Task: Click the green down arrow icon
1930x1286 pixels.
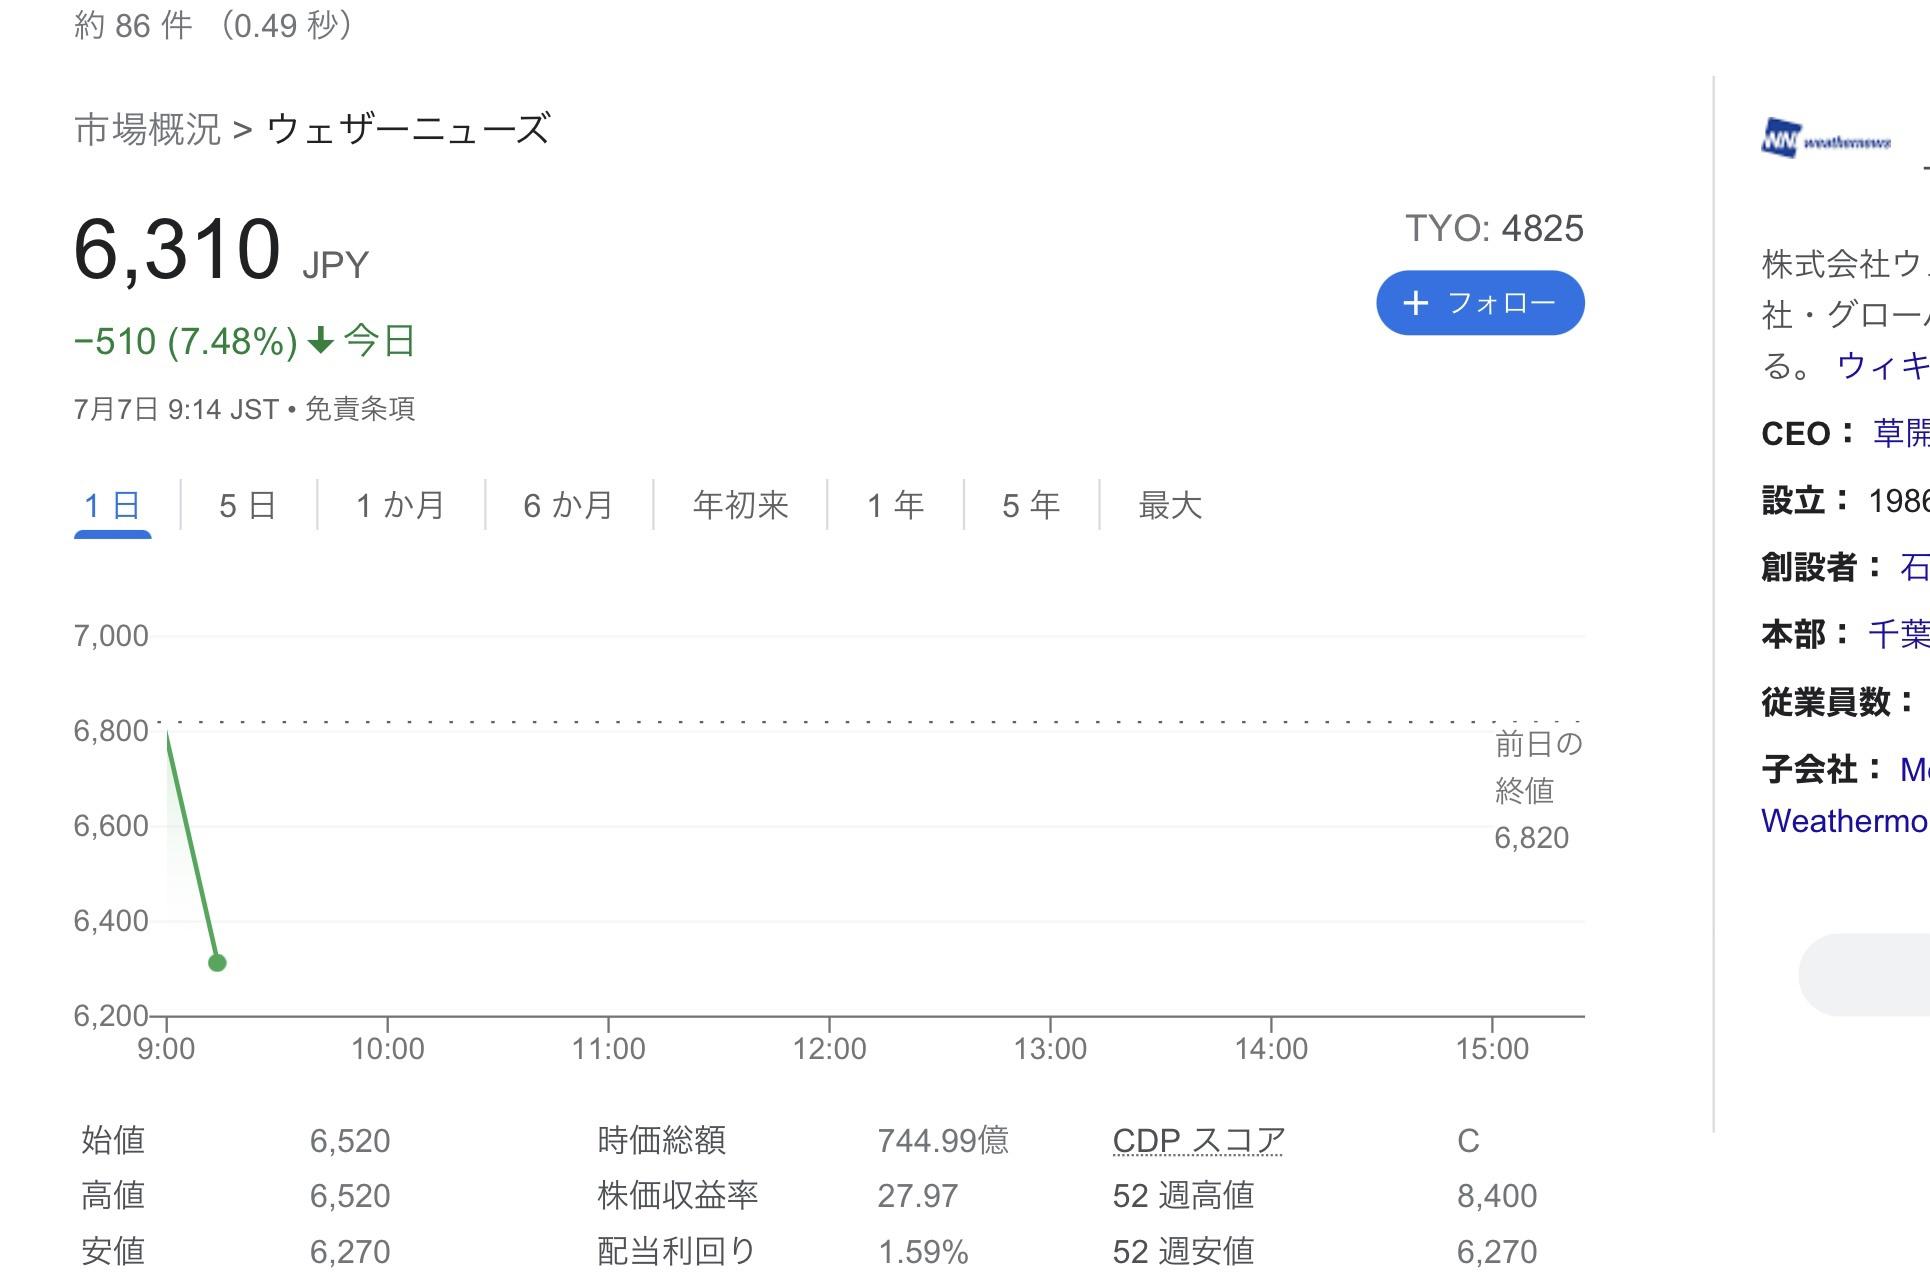Action: [x=320, y=341]
